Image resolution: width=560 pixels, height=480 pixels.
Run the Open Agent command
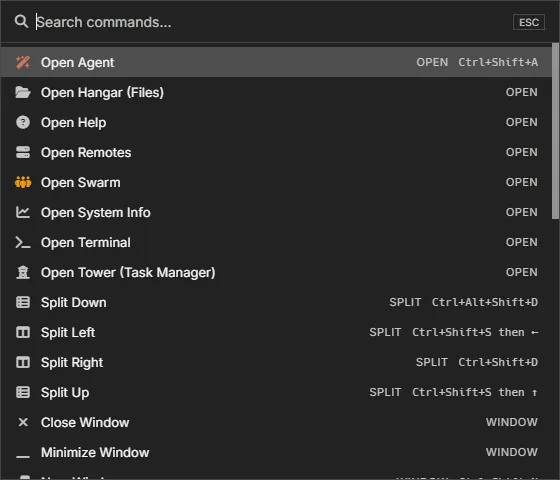[276, 62]
